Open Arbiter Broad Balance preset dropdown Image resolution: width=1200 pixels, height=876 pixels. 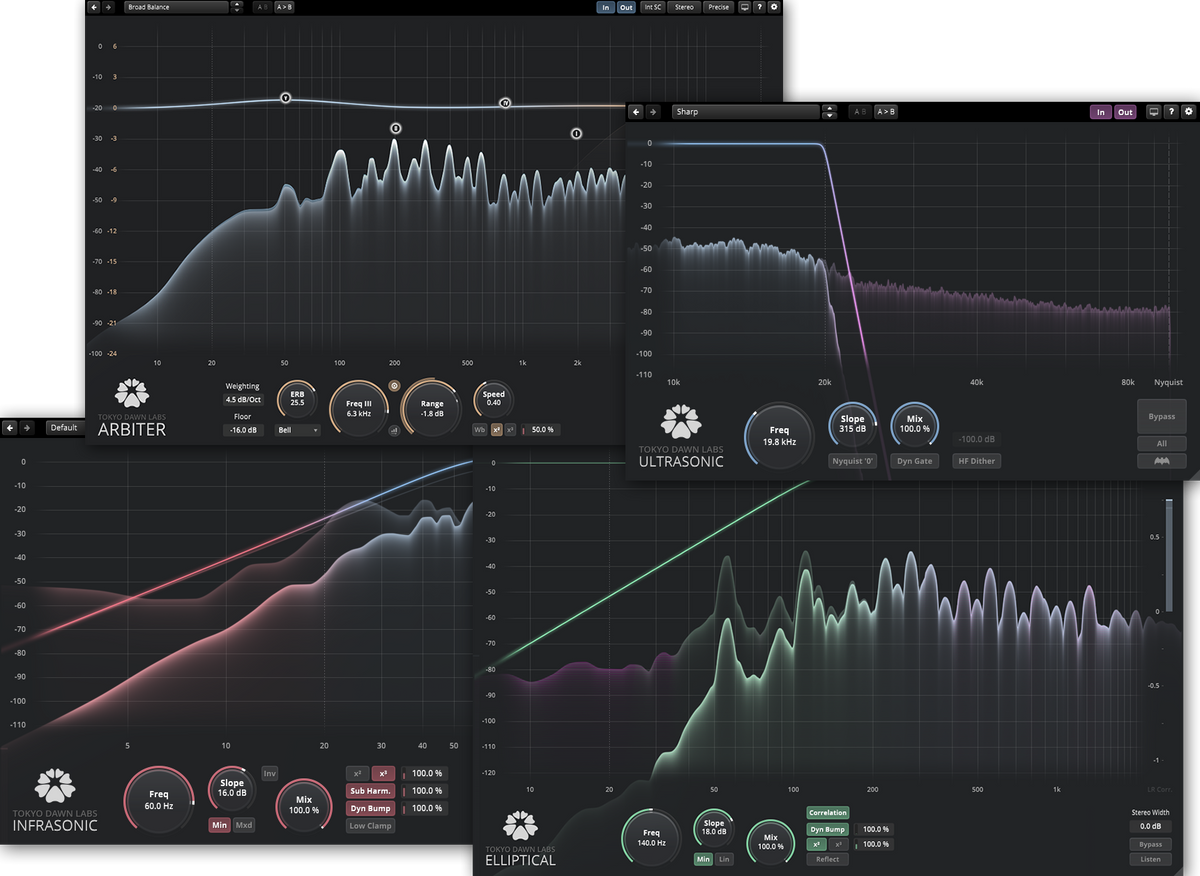[x=177, y=7]
